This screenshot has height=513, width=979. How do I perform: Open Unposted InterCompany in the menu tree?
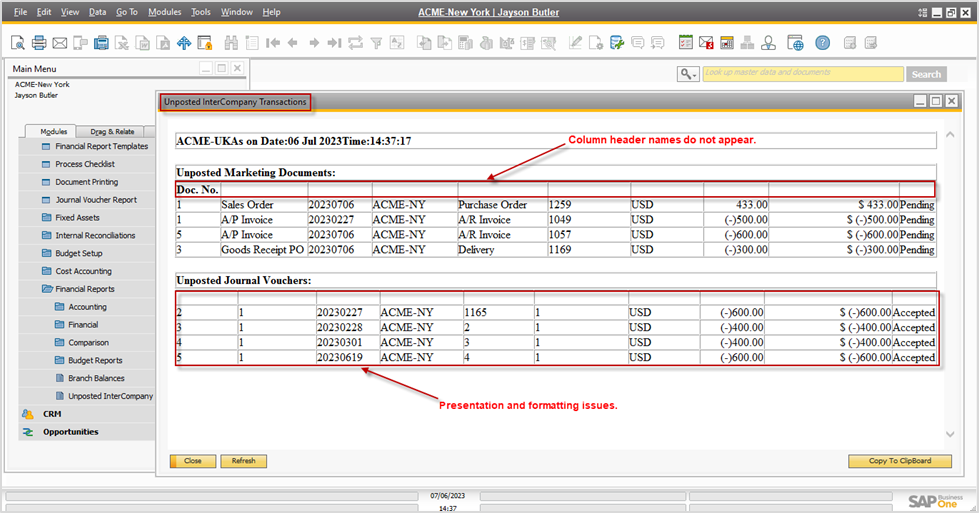point(110,396)
